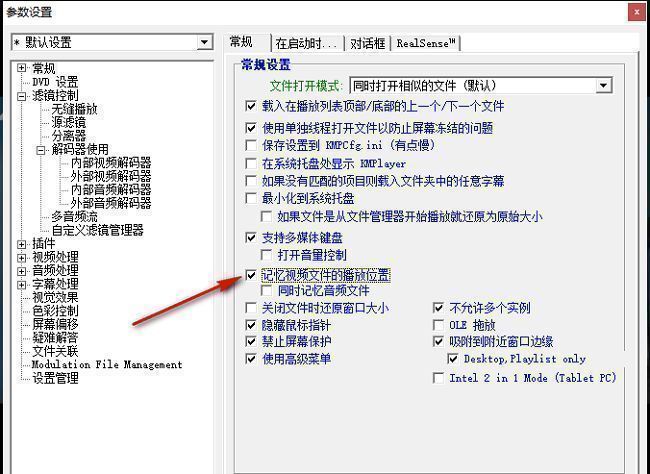Select 内部视频解码器 in the tree
Image resolution: width=650 pixels, height=474 pixels.
[111, 163]
